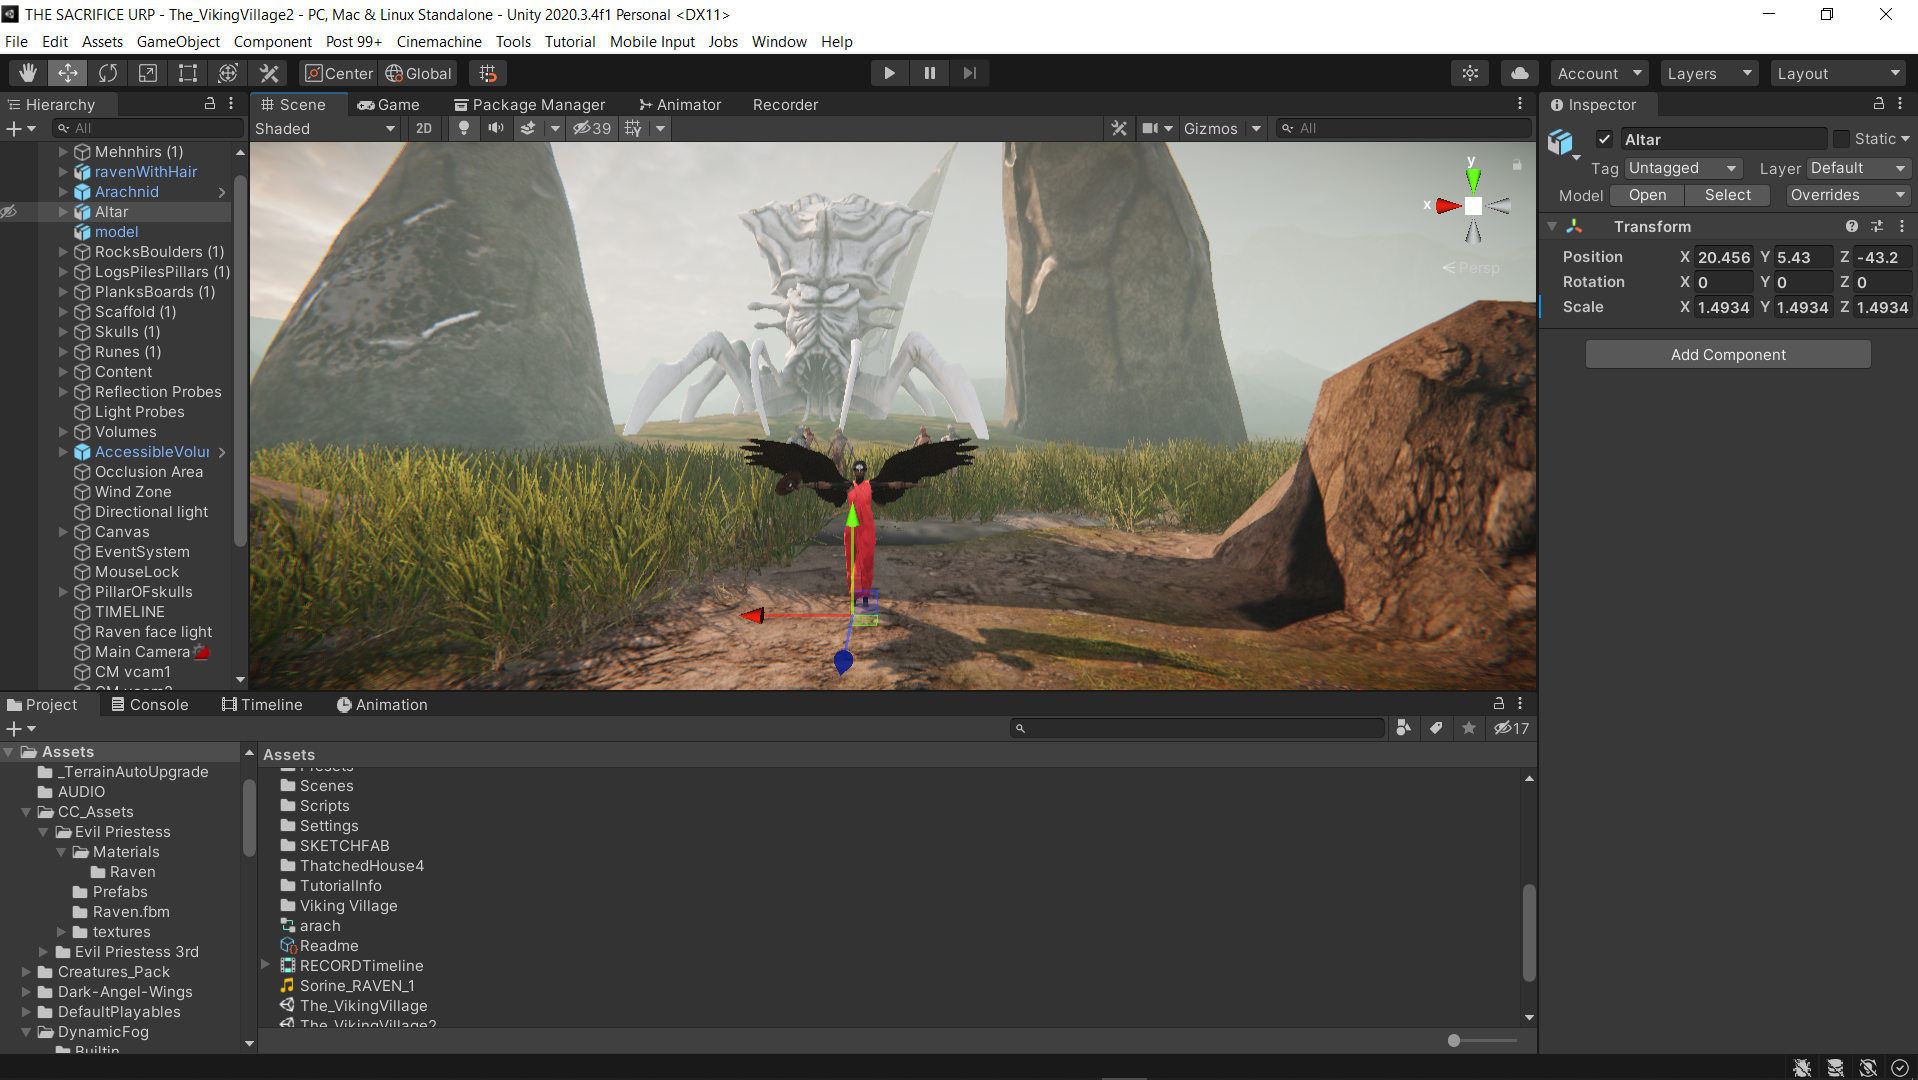Image resolution: width=1918 pixels, height=1080 pixels.
Task: Open the Account dropdown
Action: (1599, 73)
